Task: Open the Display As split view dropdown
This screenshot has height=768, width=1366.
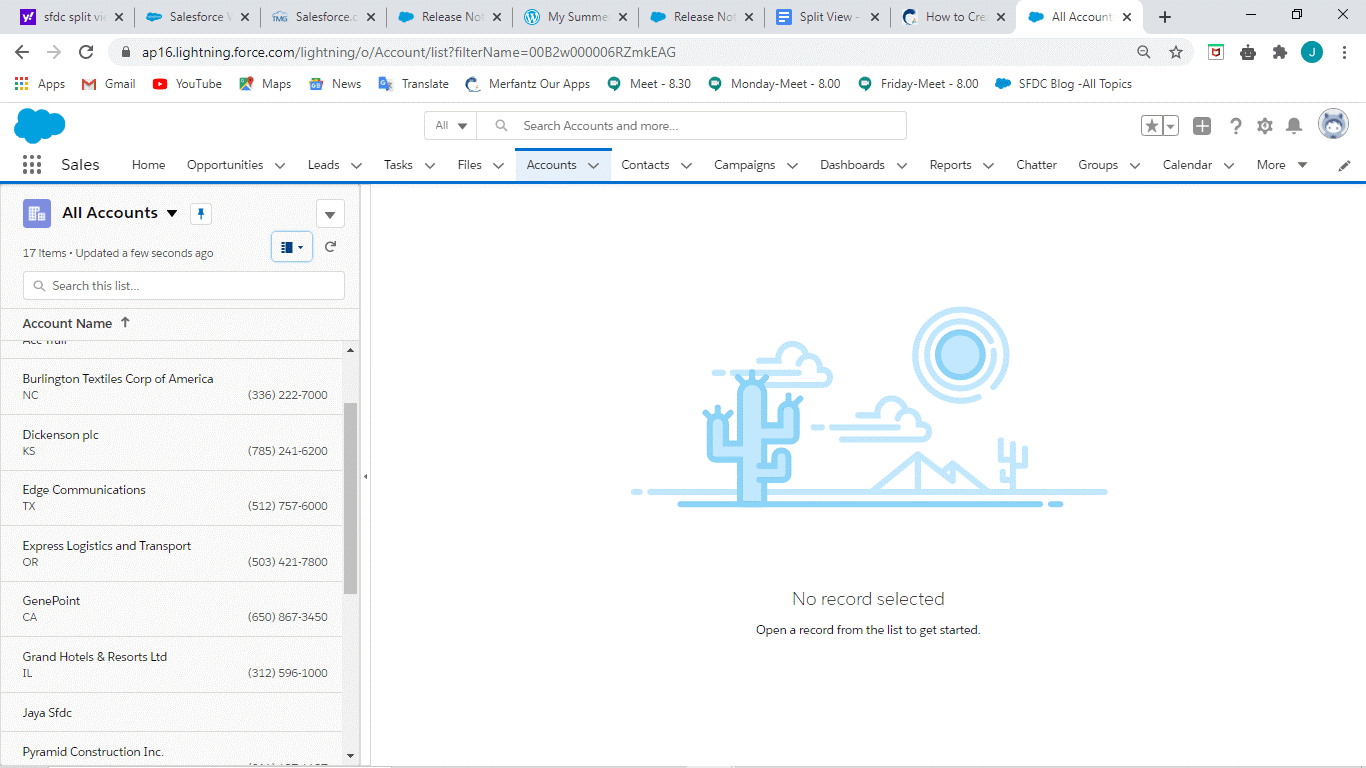Action: click(x=291, y=246)
